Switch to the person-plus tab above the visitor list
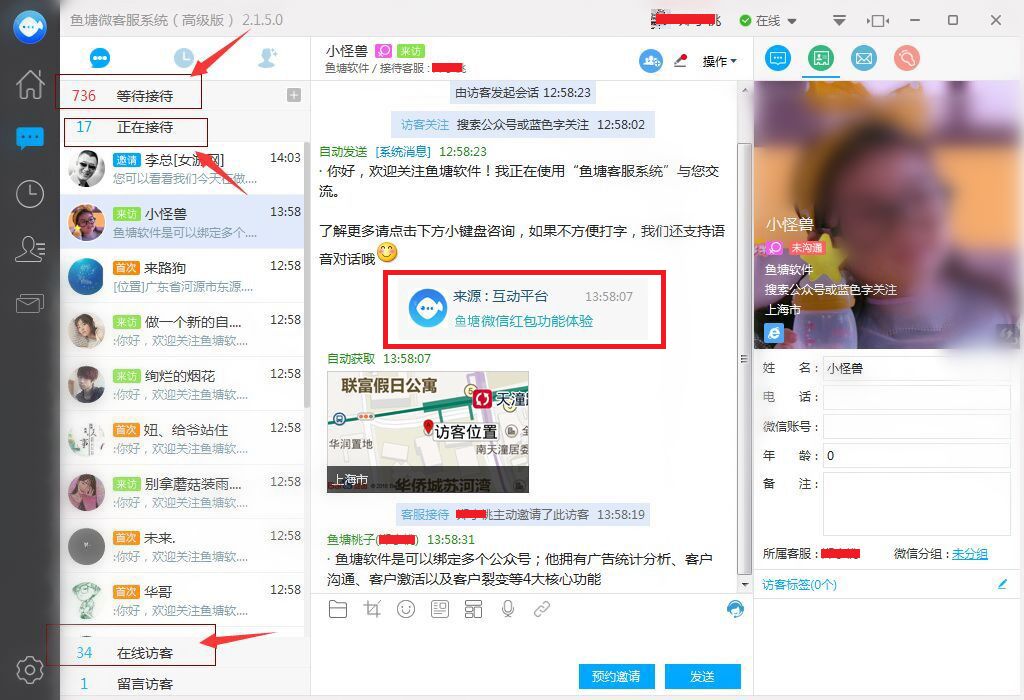The height and width of the screenshot is (700, 1024). [268, 58]
